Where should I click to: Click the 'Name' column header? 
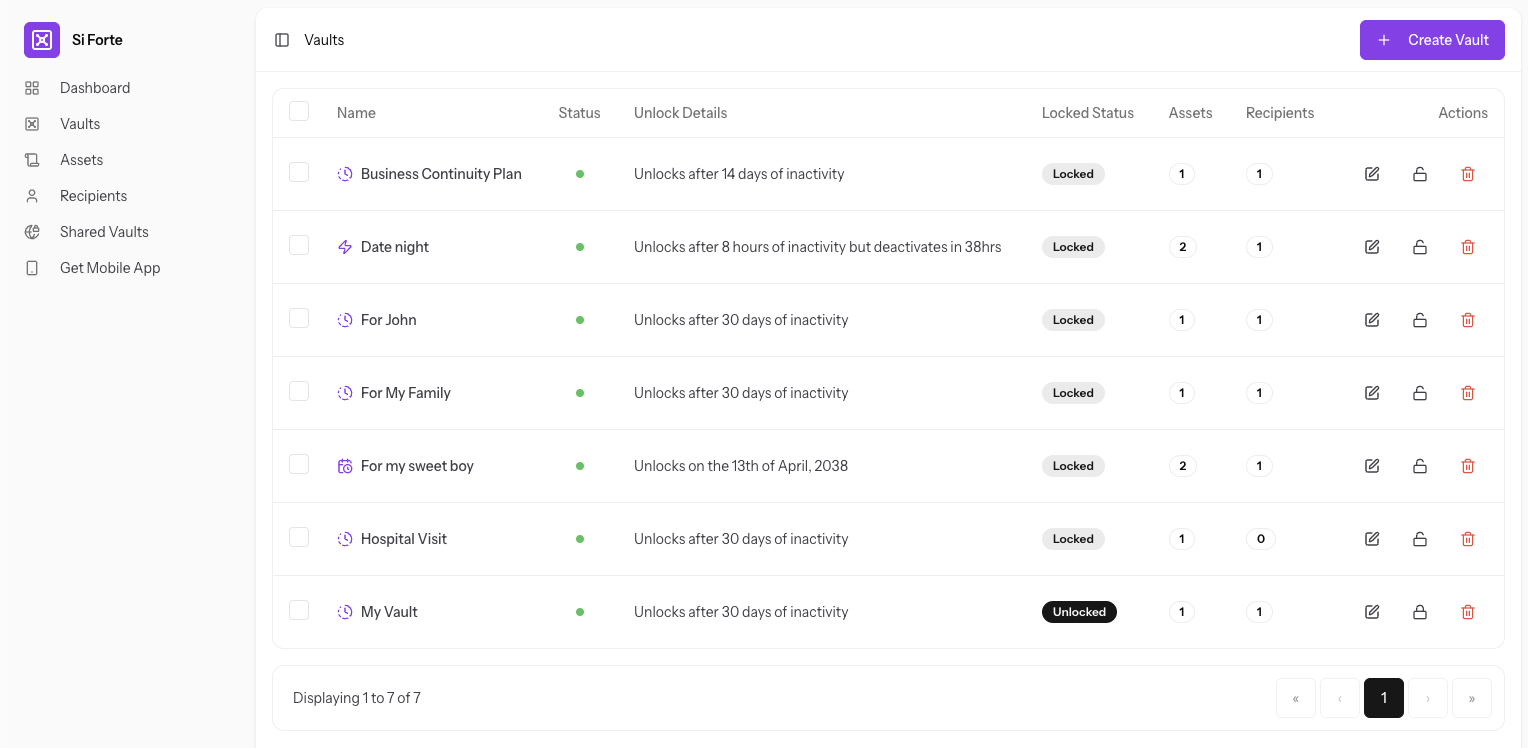coord(356,113)
